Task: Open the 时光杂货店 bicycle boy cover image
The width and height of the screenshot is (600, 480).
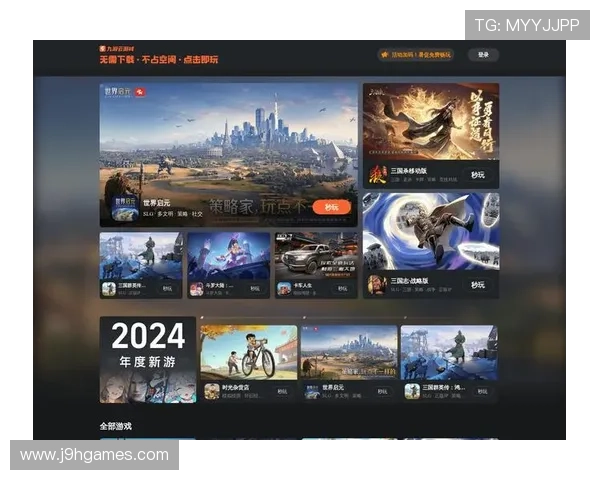Action: [x=247, y=351]
